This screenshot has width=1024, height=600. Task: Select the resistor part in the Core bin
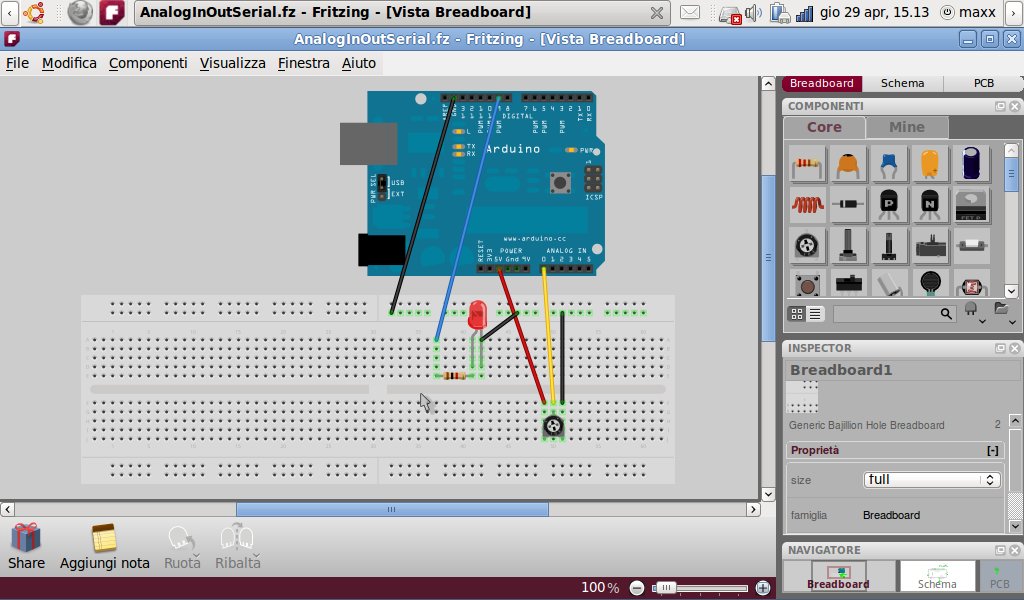tap(807, 164)
